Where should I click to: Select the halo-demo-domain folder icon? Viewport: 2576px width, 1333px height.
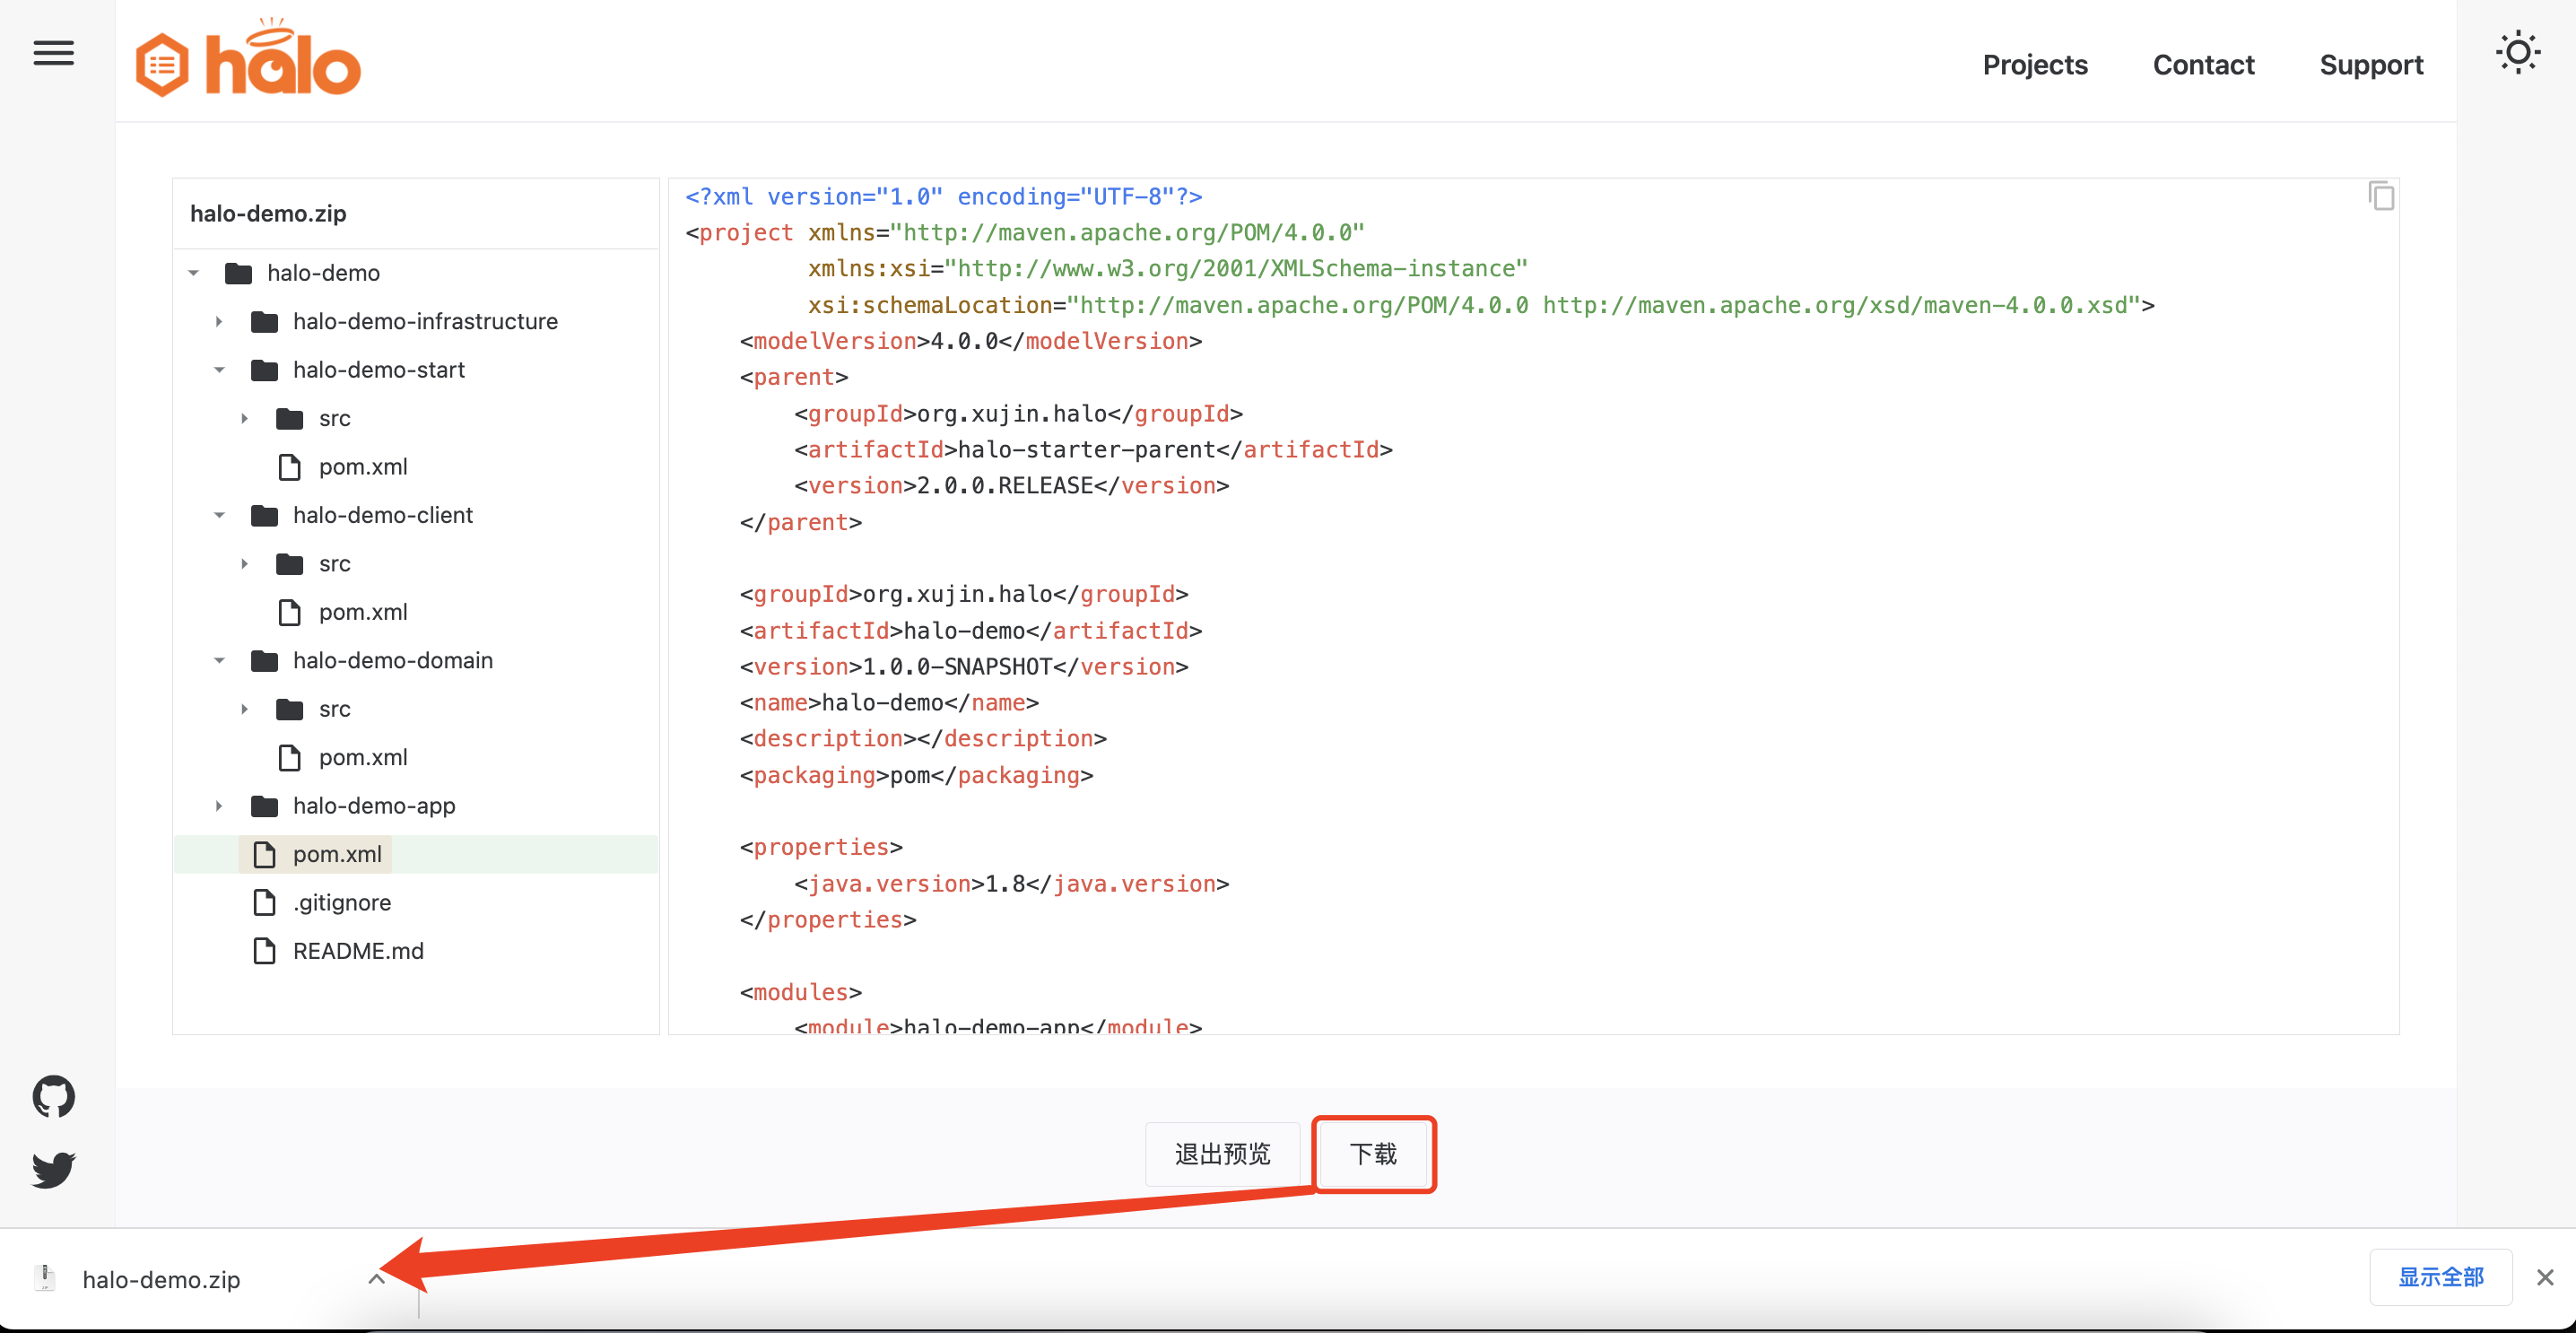(x=264, y=660)
